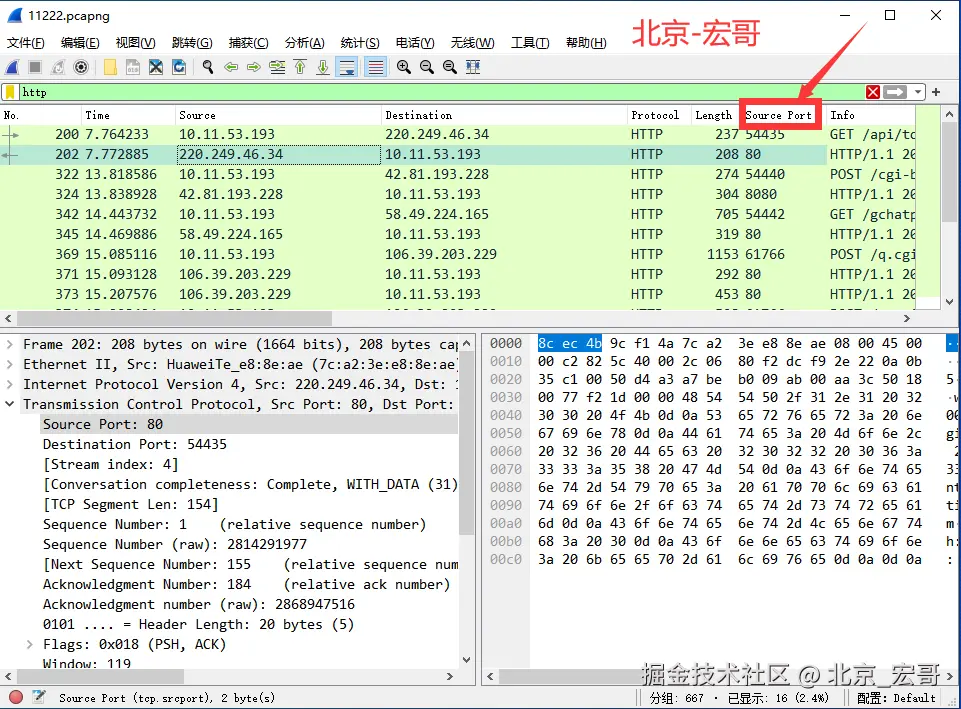Open the 视图(V) menu
Image resolution: width=961 pixels, height=709 pixels.
tap(135, 42)
